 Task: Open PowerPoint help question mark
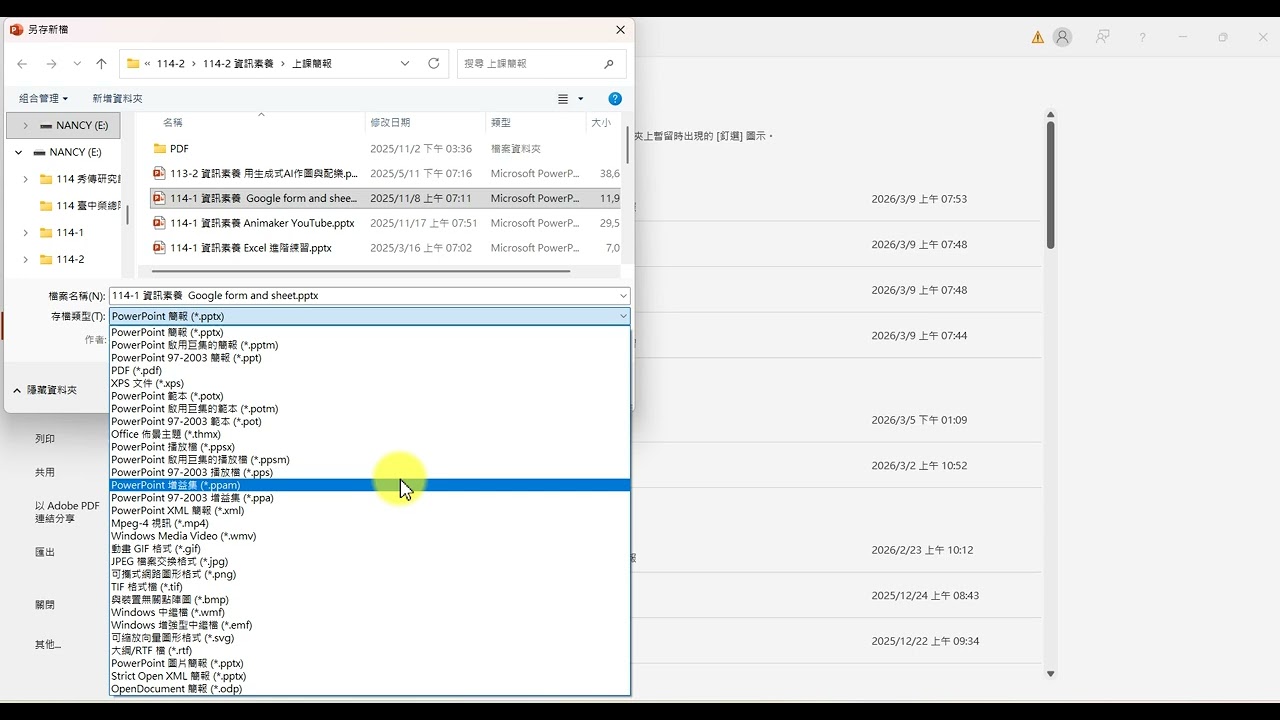click(x=1143, y=37)
